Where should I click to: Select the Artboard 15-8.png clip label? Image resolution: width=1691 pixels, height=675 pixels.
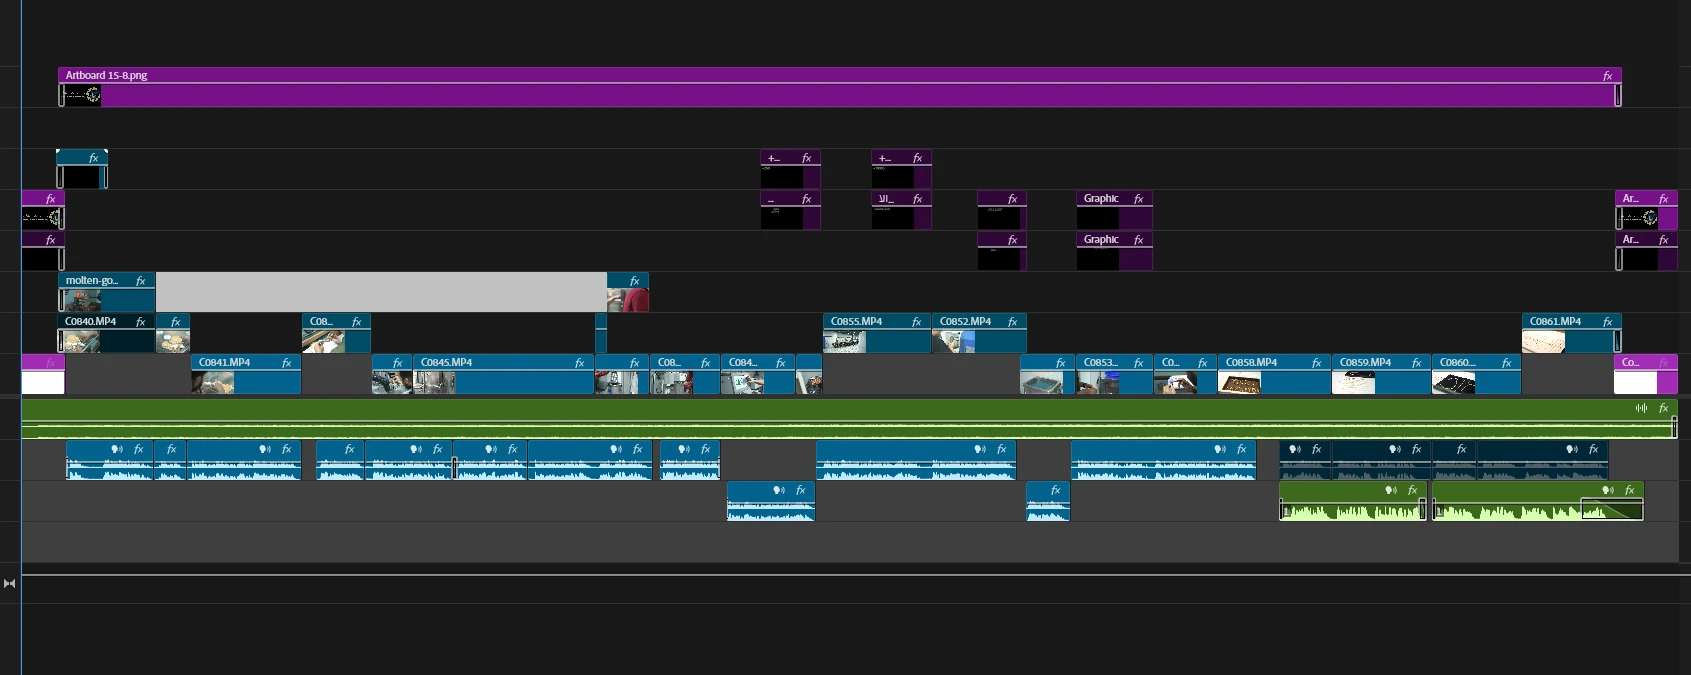click(106, 75)
